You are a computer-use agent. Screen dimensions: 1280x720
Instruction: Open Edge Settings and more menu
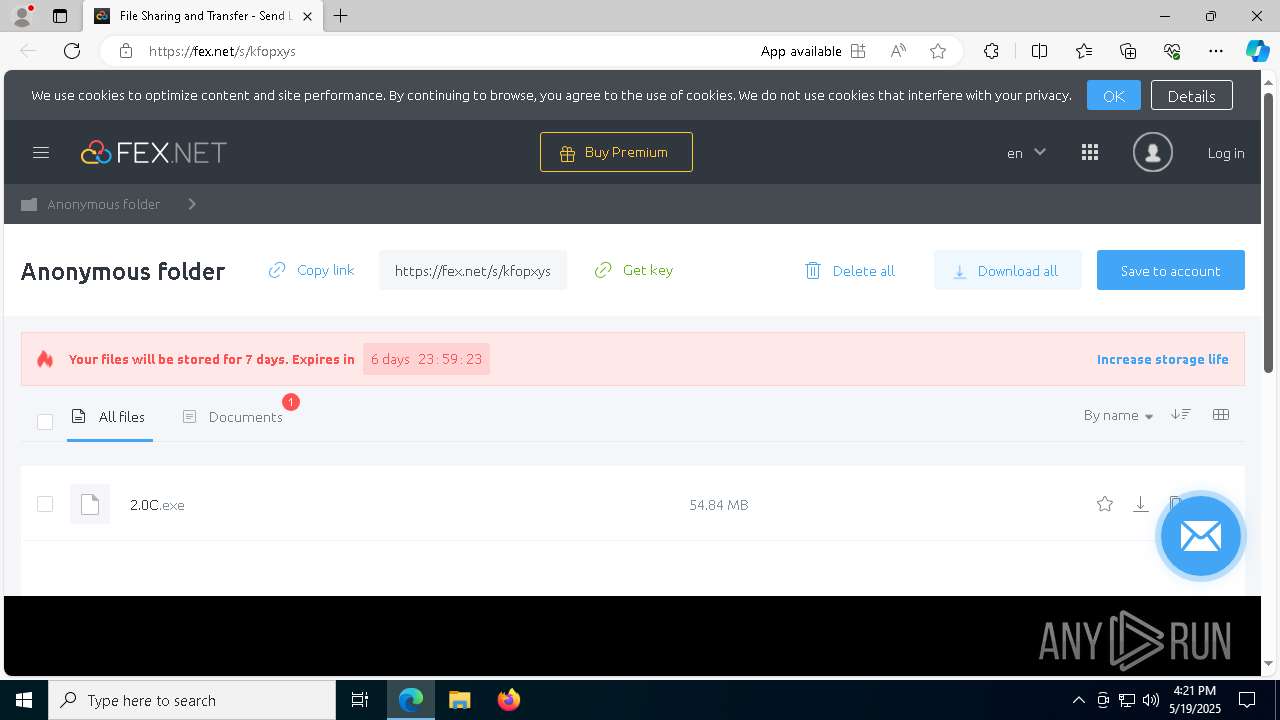coord(1216,51)
